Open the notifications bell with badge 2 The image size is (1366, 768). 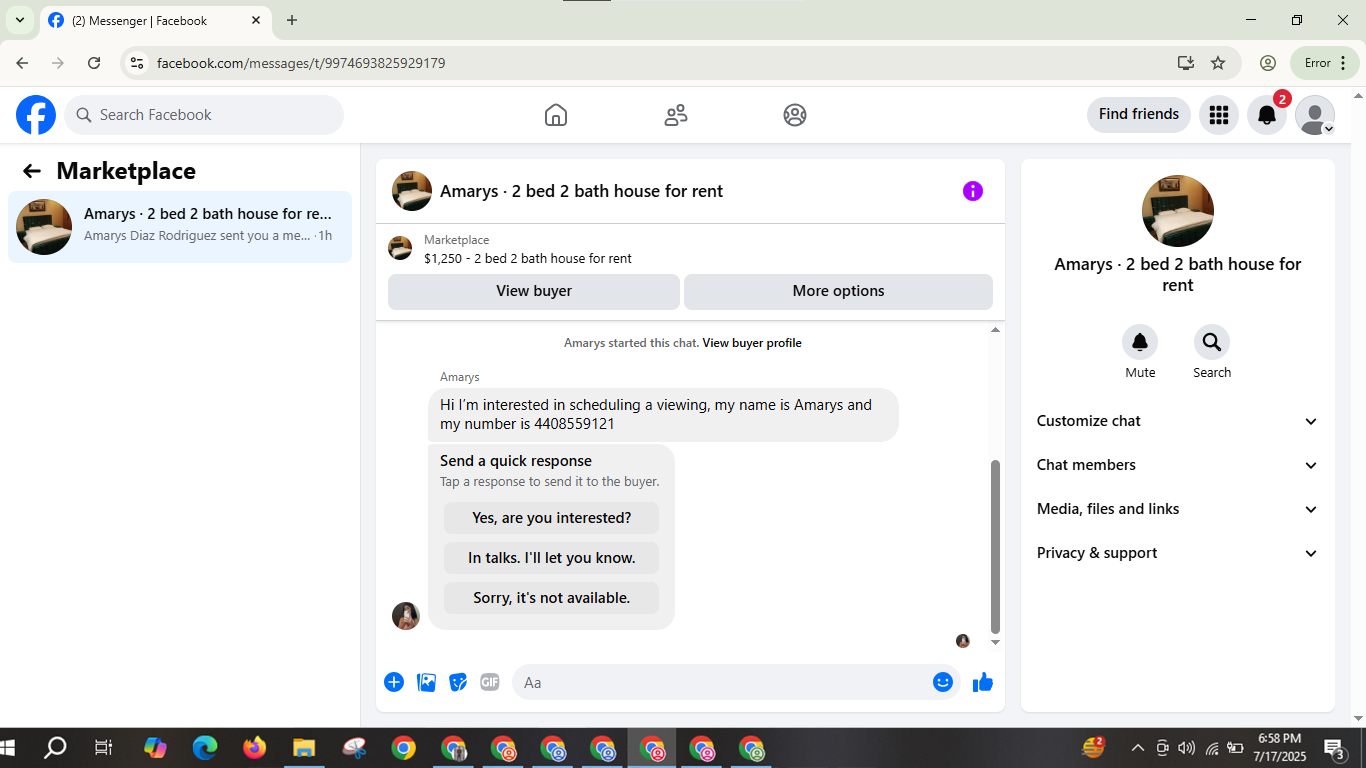coord(1267,115)
